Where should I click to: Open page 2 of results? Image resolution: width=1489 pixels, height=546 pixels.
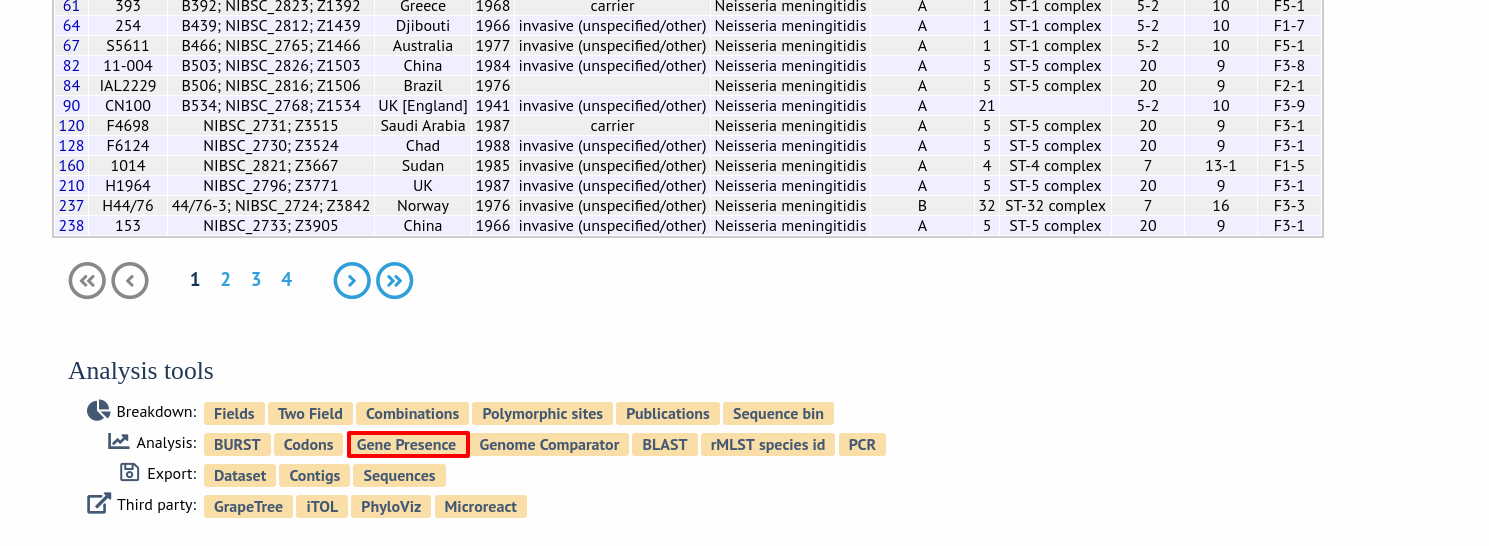tap(226, 280)
